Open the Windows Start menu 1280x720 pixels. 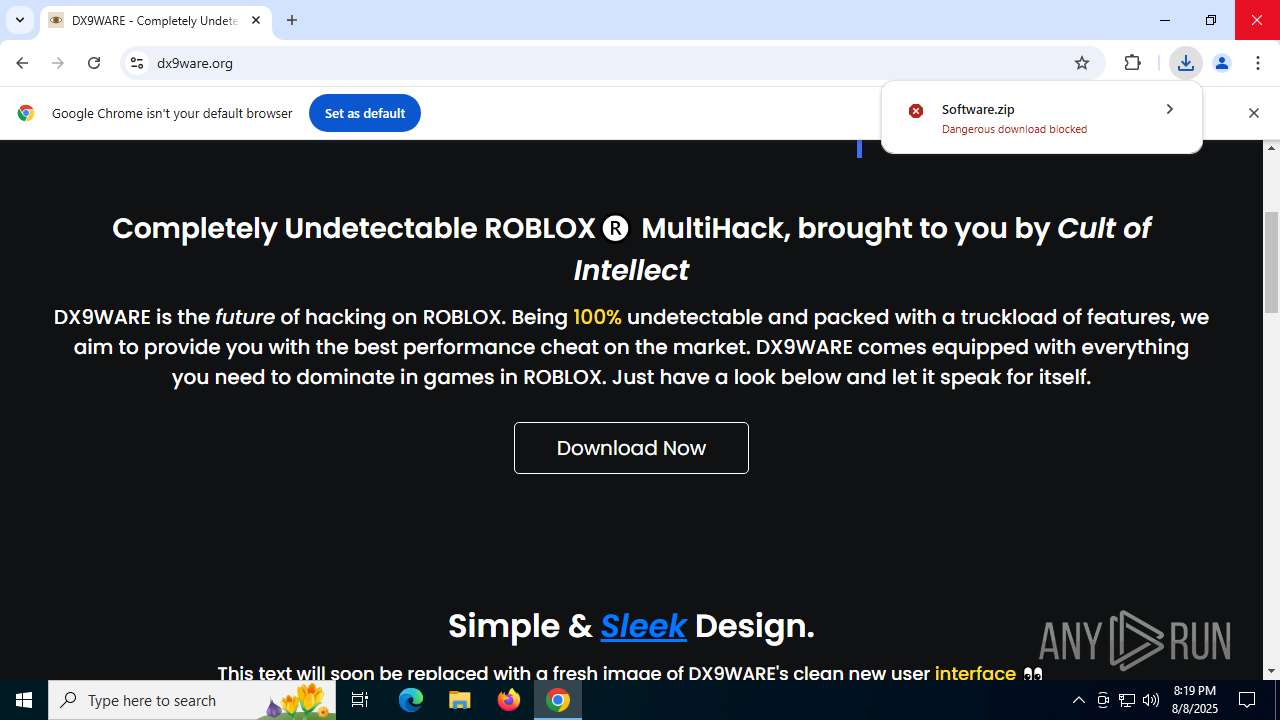click(24, 700)
